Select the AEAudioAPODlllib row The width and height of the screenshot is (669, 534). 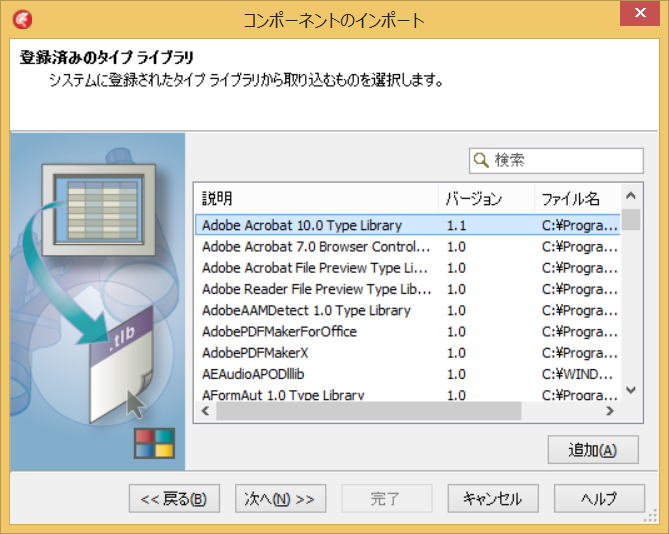[x=407, y=374]
